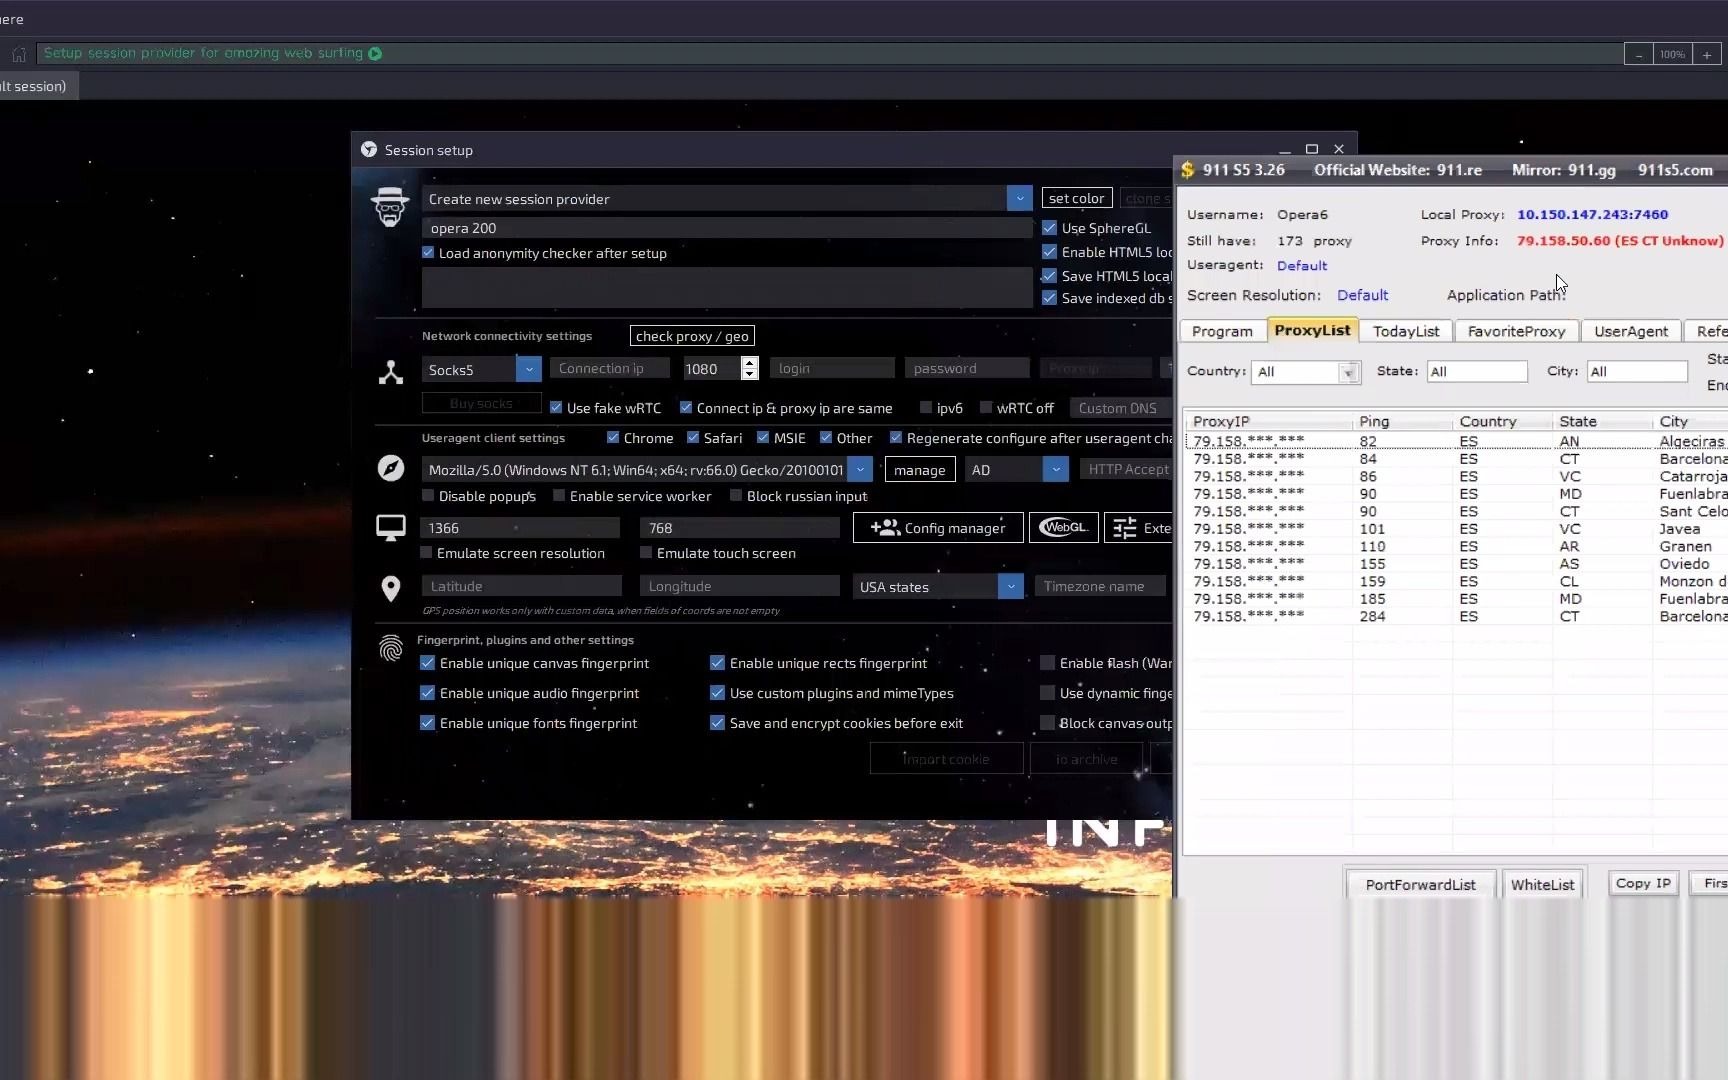Maximize the Session setup window
The image size is (1728, 1080).
pos(1312,149)
